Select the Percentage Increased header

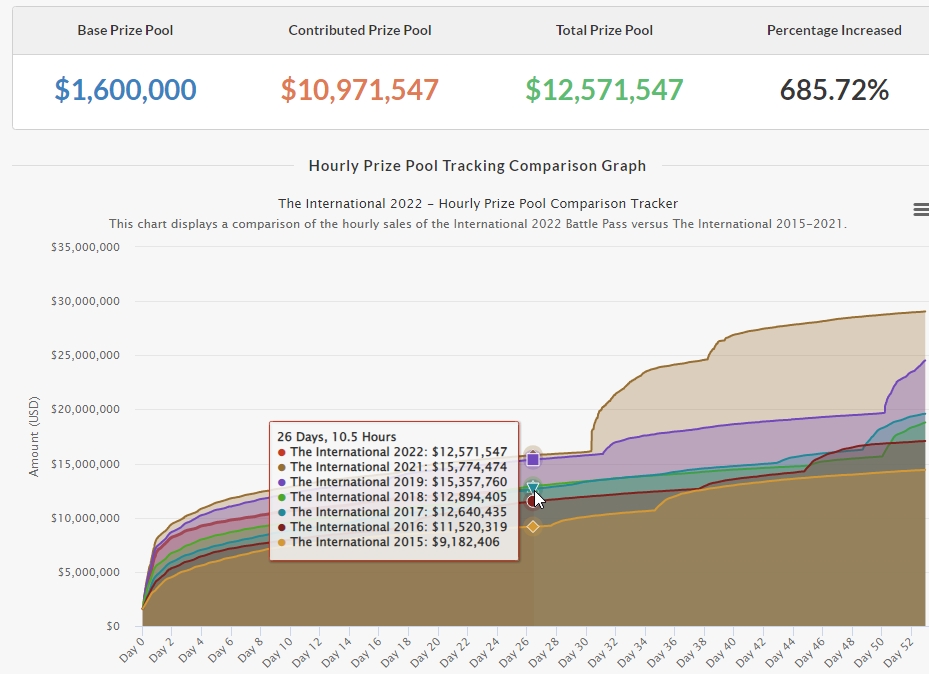coord(834,30)
